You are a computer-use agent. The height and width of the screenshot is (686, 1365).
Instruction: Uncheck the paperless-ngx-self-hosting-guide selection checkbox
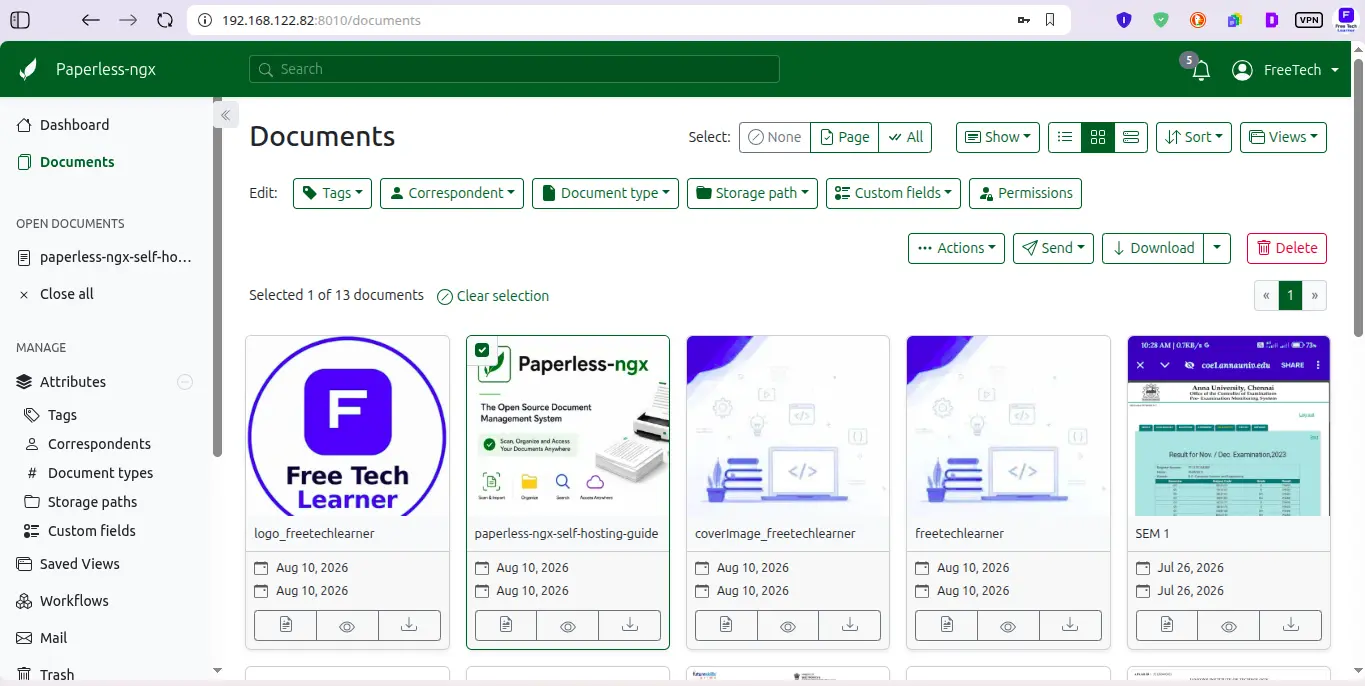tap(482, 350)
